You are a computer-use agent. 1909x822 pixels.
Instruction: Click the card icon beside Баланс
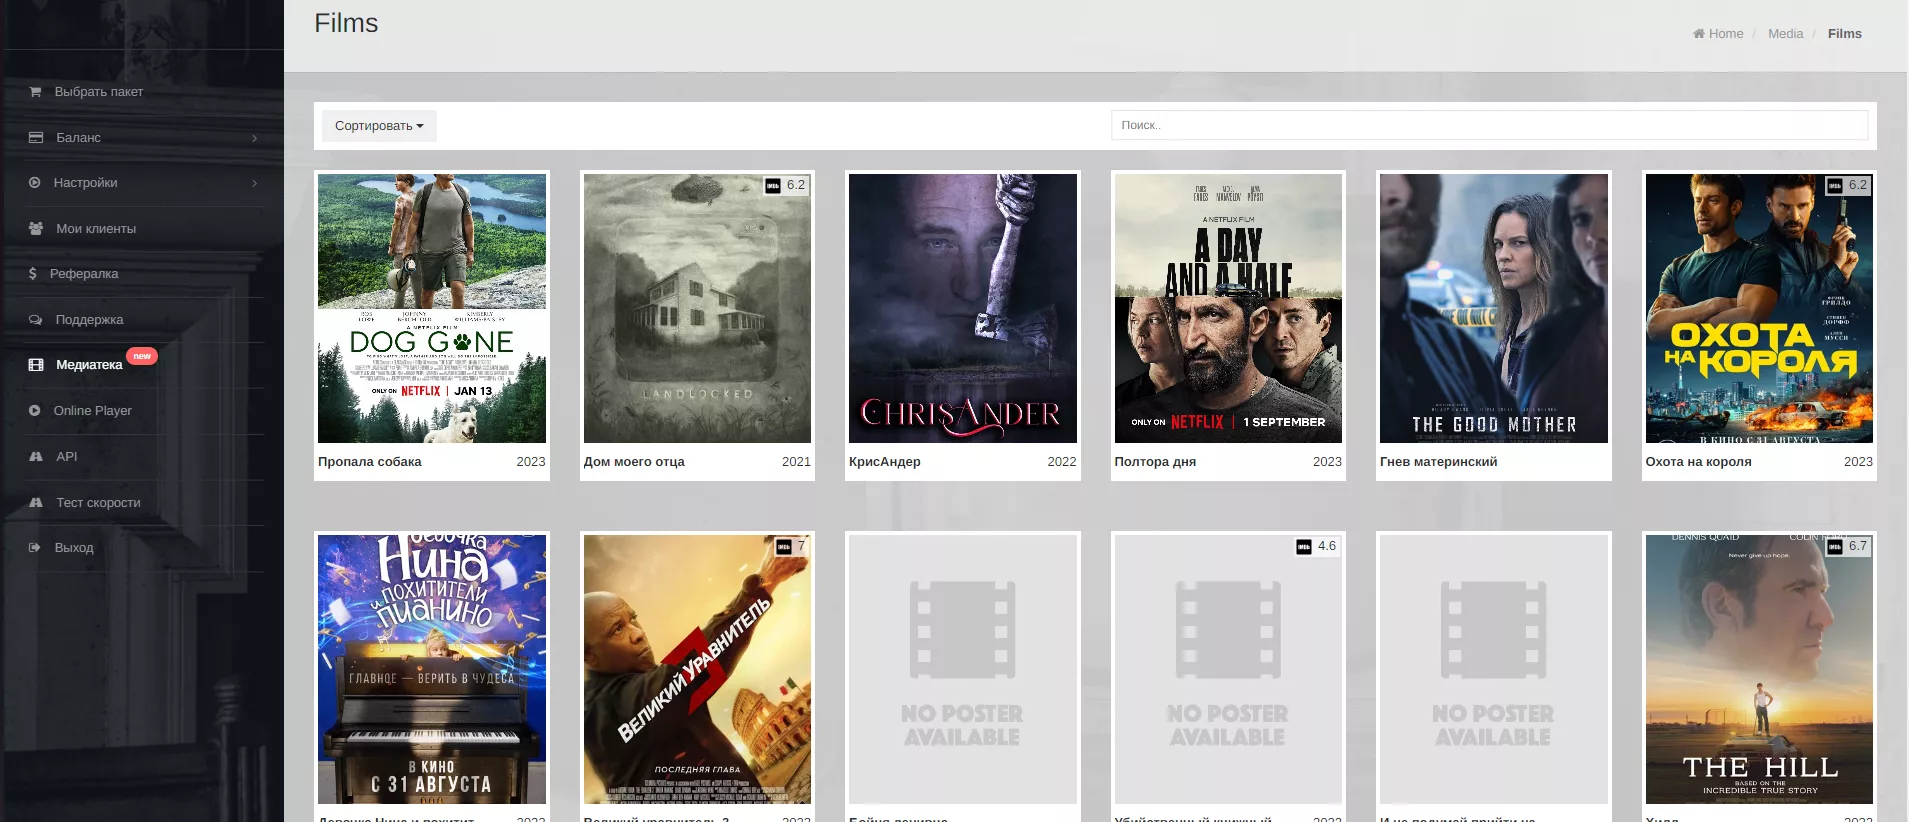(x=36, y=138)
